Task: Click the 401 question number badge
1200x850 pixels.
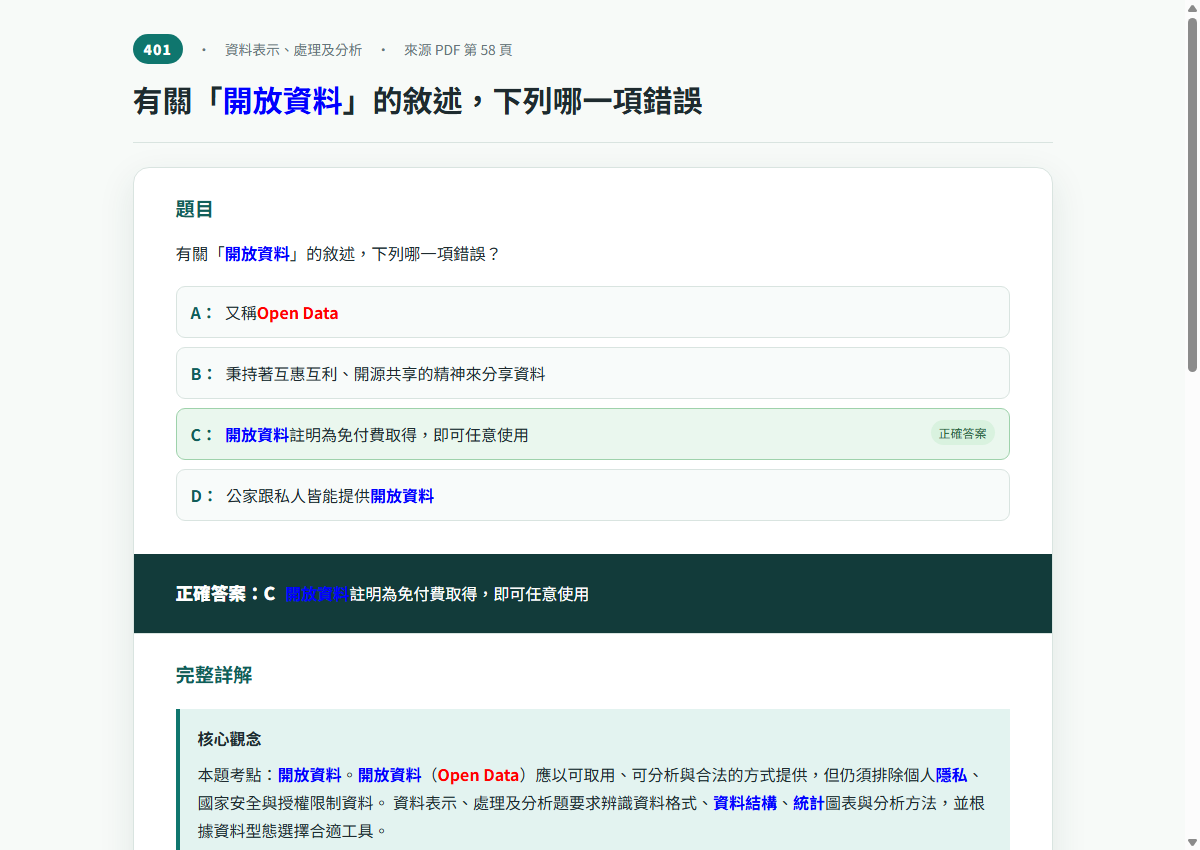Action: [158, 49]
